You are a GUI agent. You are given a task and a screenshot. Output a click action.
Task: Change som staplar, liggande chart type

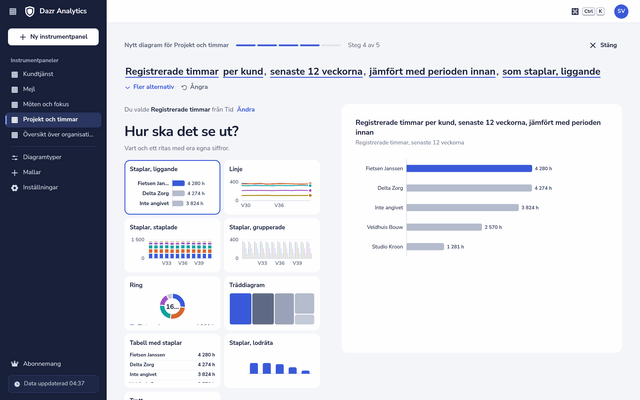[x=551, y=72]
